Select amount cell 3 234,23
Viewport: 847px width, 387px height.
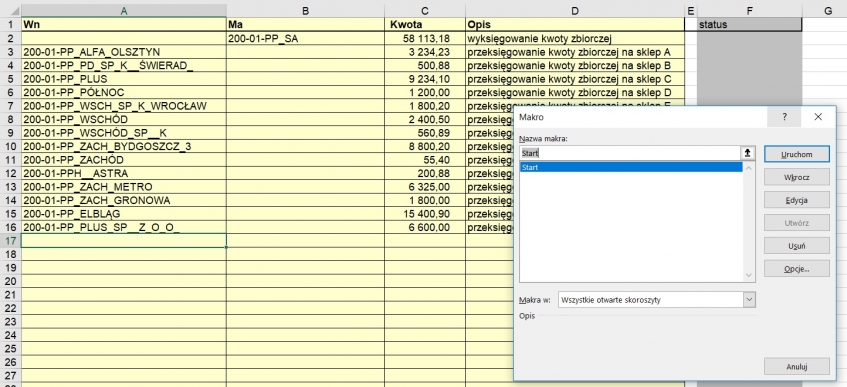tap(425, 52)
